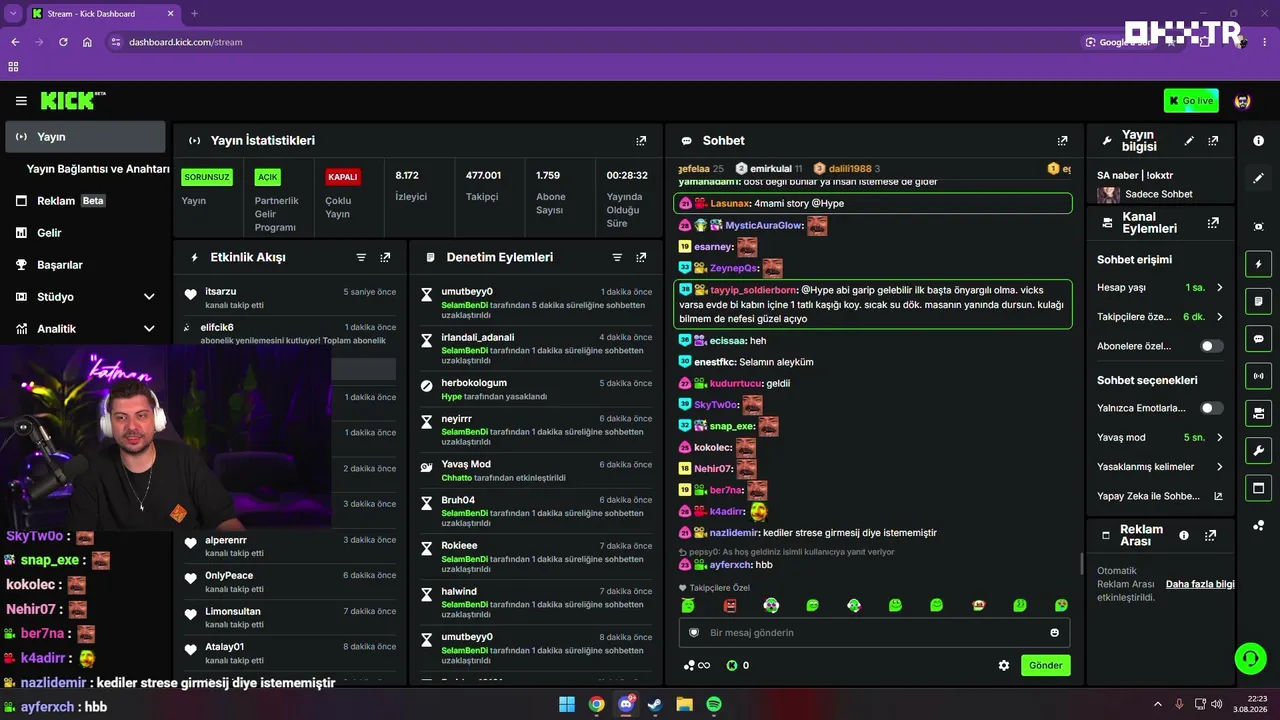Show Reklam Arası info tooltip icon
1280x720 pixels.
pos(1184,535)
